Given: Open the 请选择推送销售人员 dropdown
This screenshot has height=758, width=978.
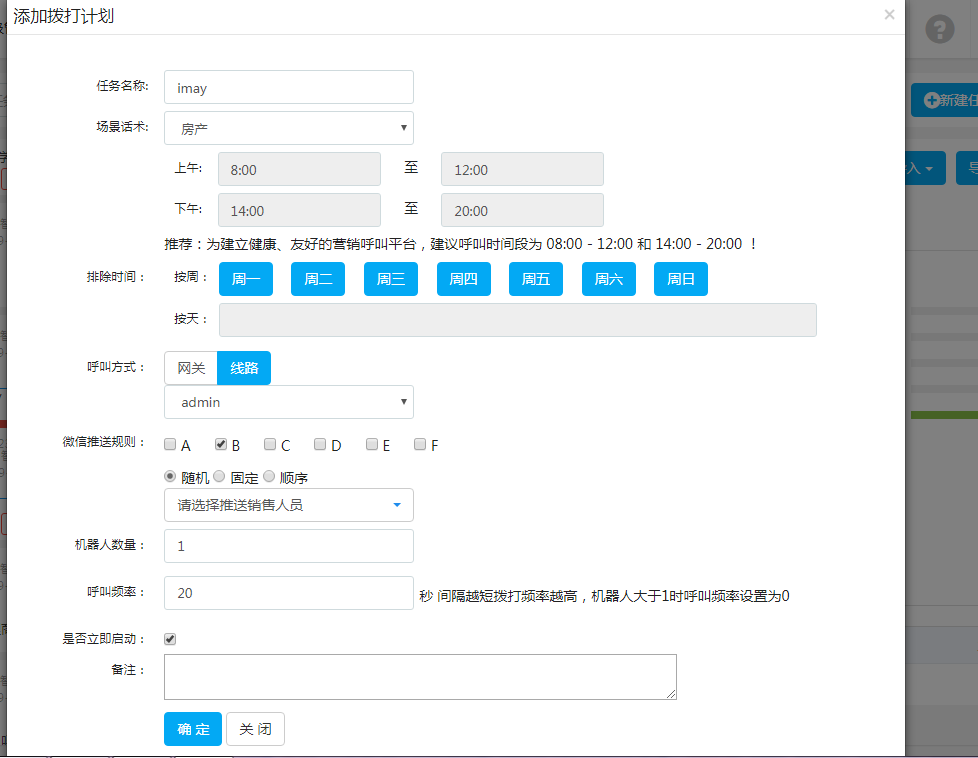Looking at the screenshot, I should tap(288, 505).
